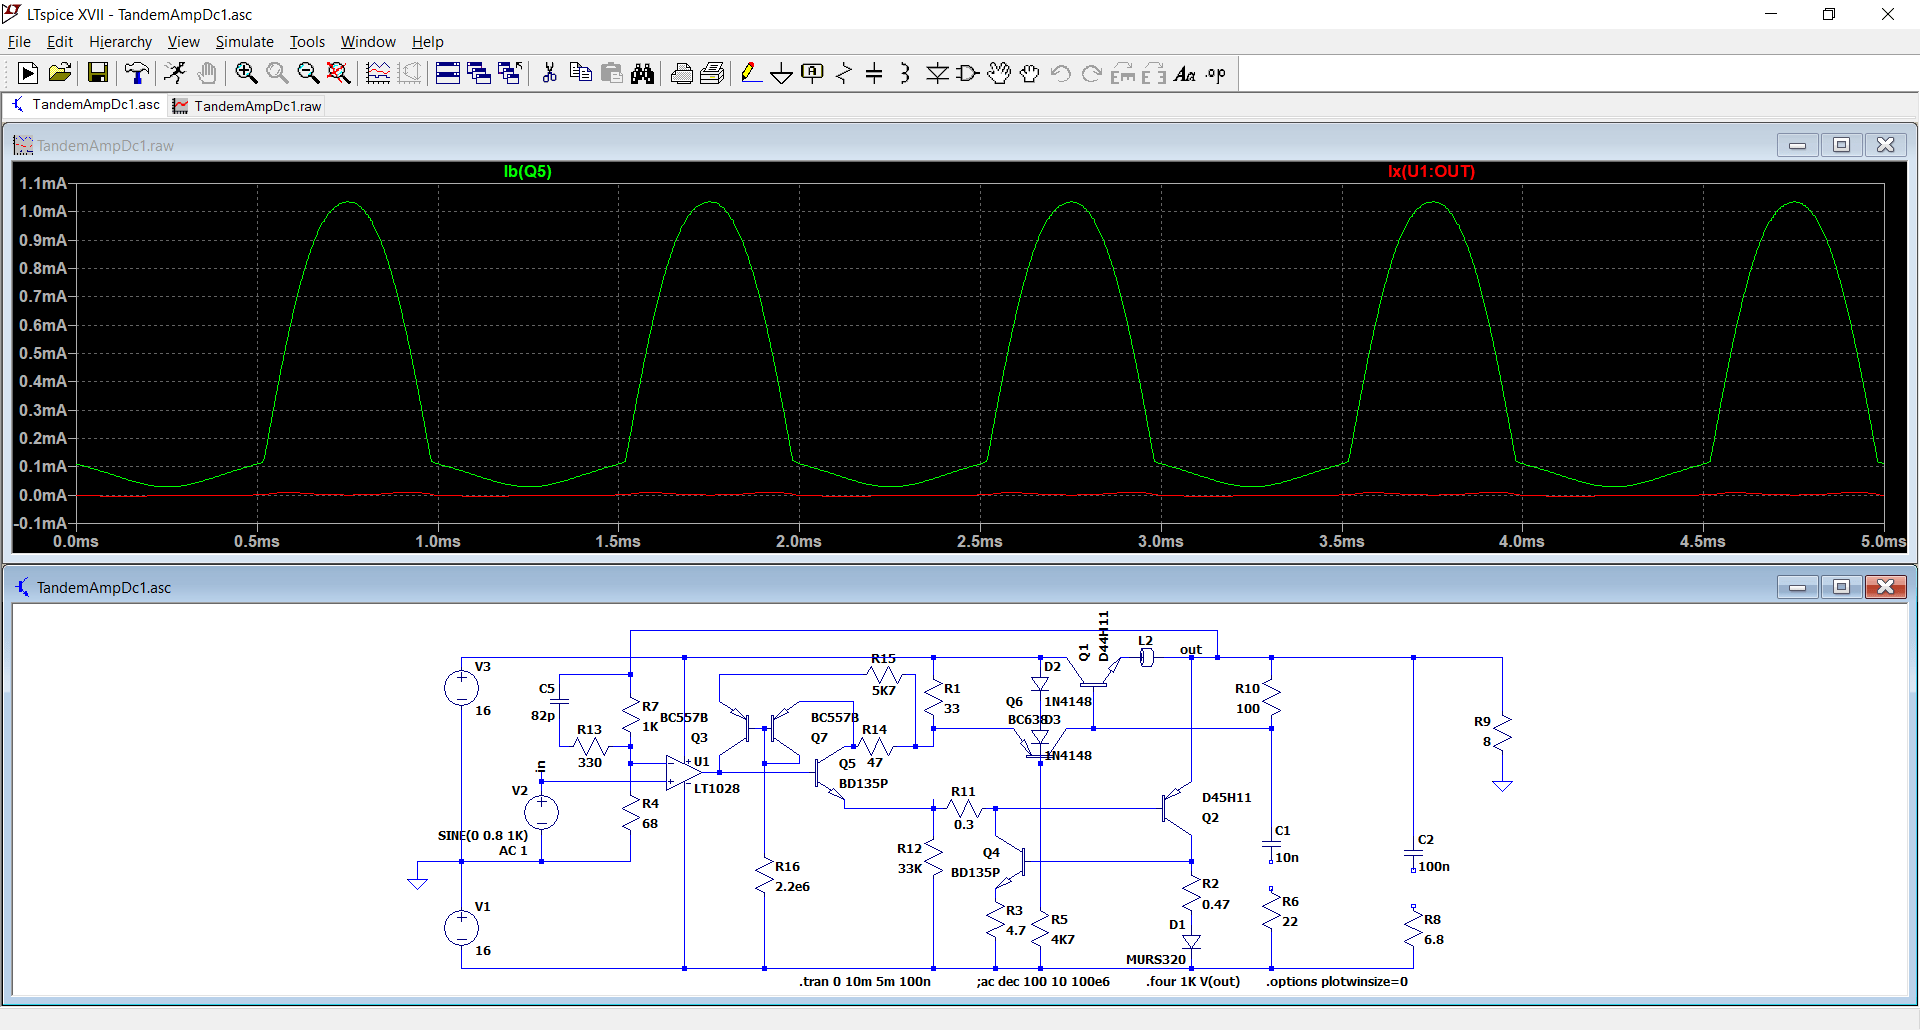This screenshot has width=1920, height=1030.
Task: Click the V3 voltage source symbol
Action: [462, 688]
